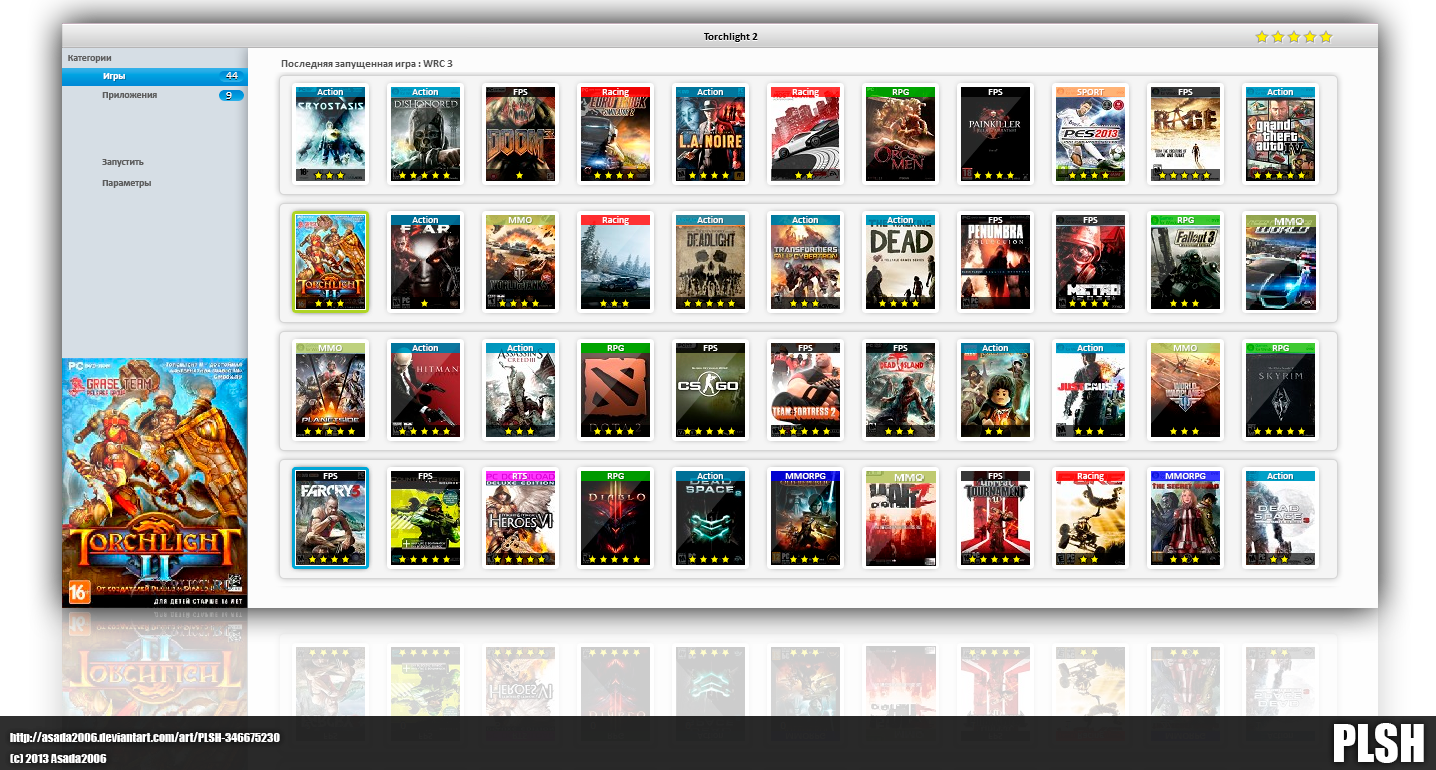Select the WarZ MMO cover
The width and height of the screenshot is (1436, 770).
(900, 518)
